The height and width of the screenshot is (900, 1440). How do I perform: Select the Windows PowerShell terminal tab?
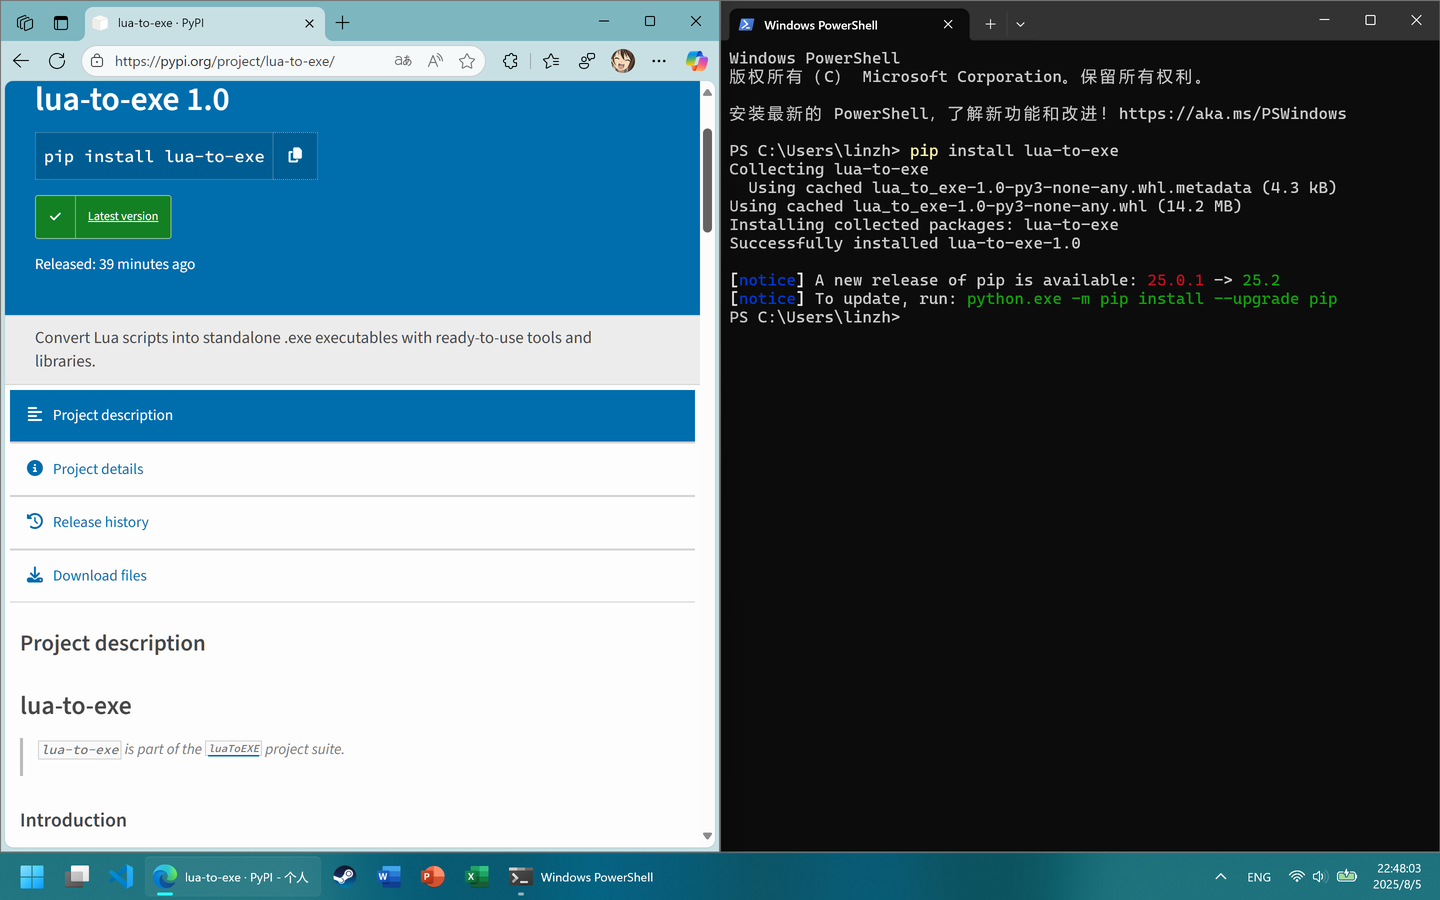point(848,24)
